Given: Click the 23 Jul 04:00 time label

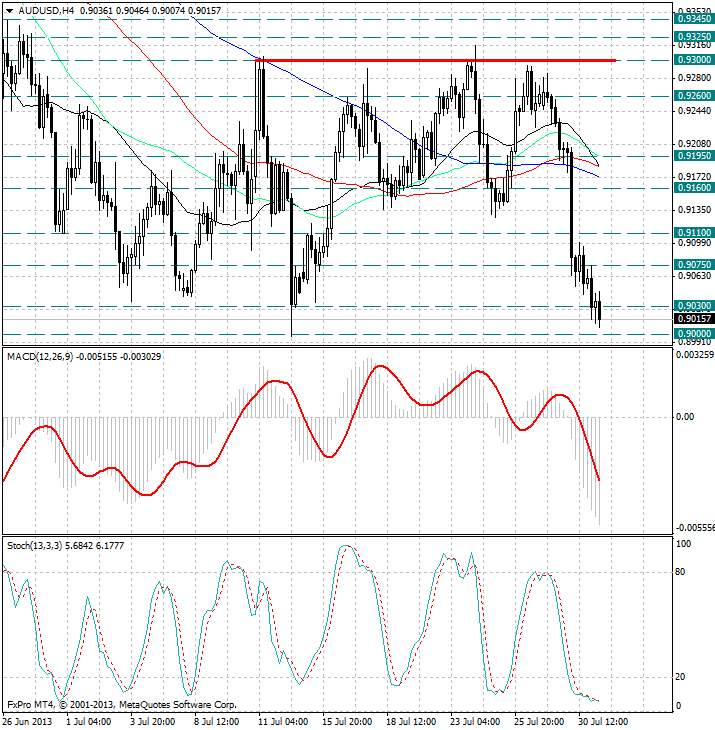Looking at the screenshot, I should (475, 722).
